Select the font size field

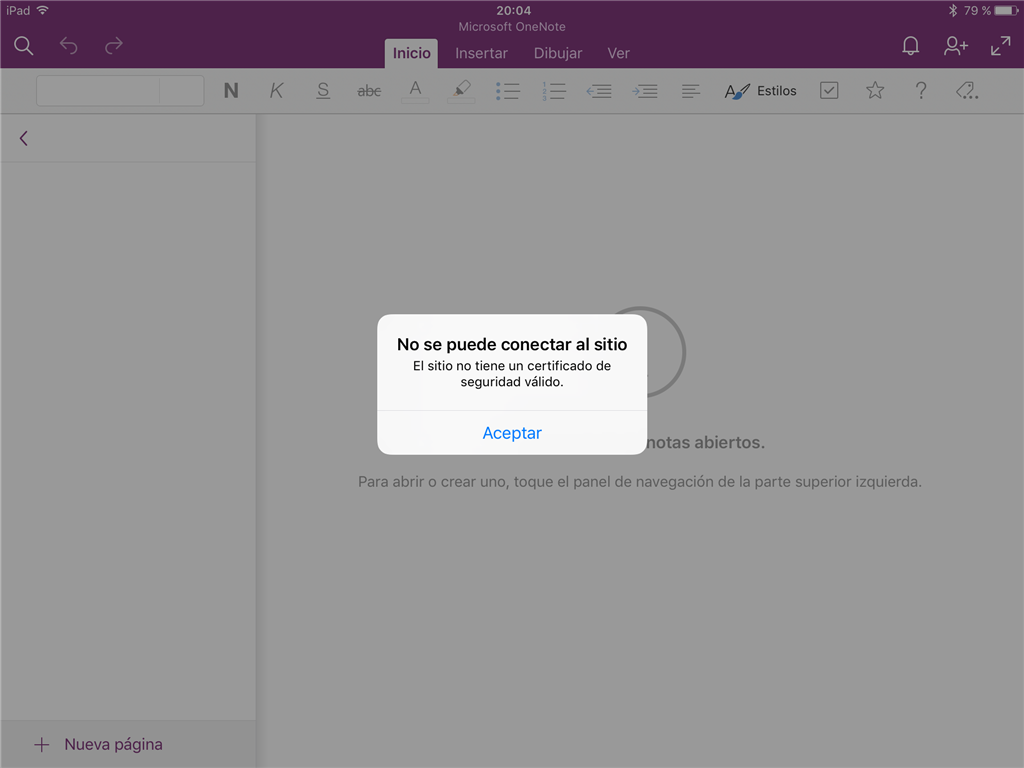click(182, 91)
